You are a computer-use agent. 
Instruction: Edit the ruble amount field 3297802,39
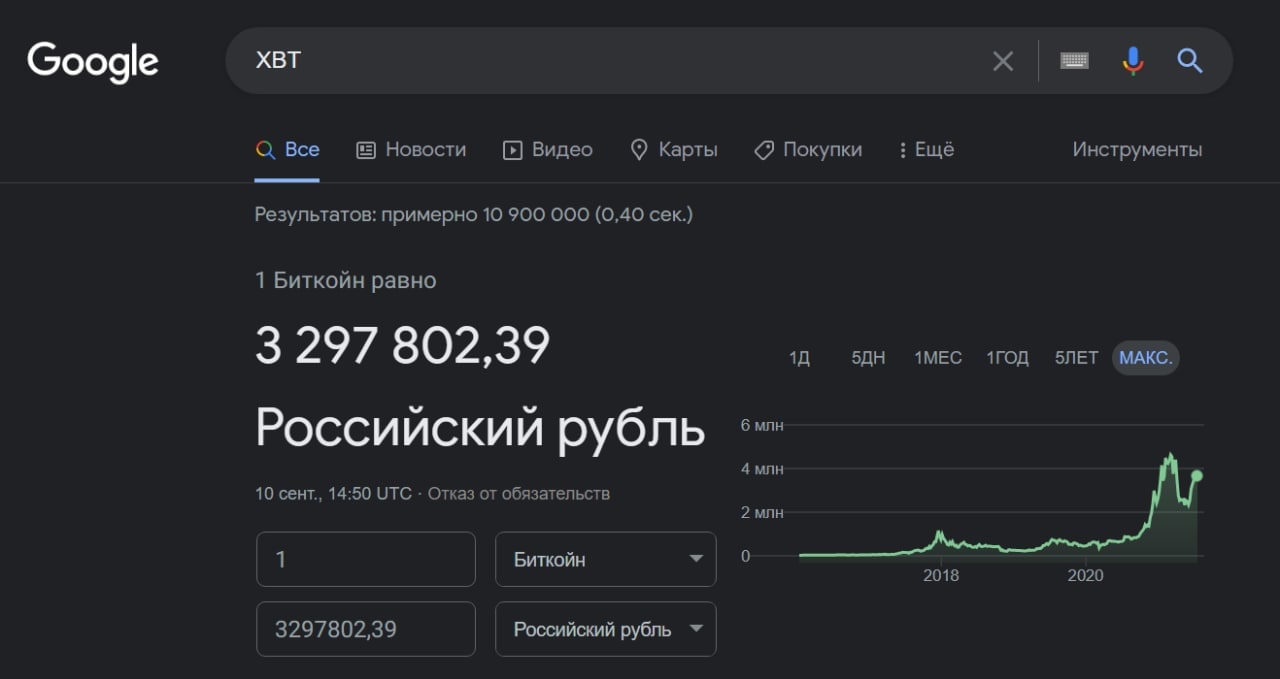(x=366, y=629)
